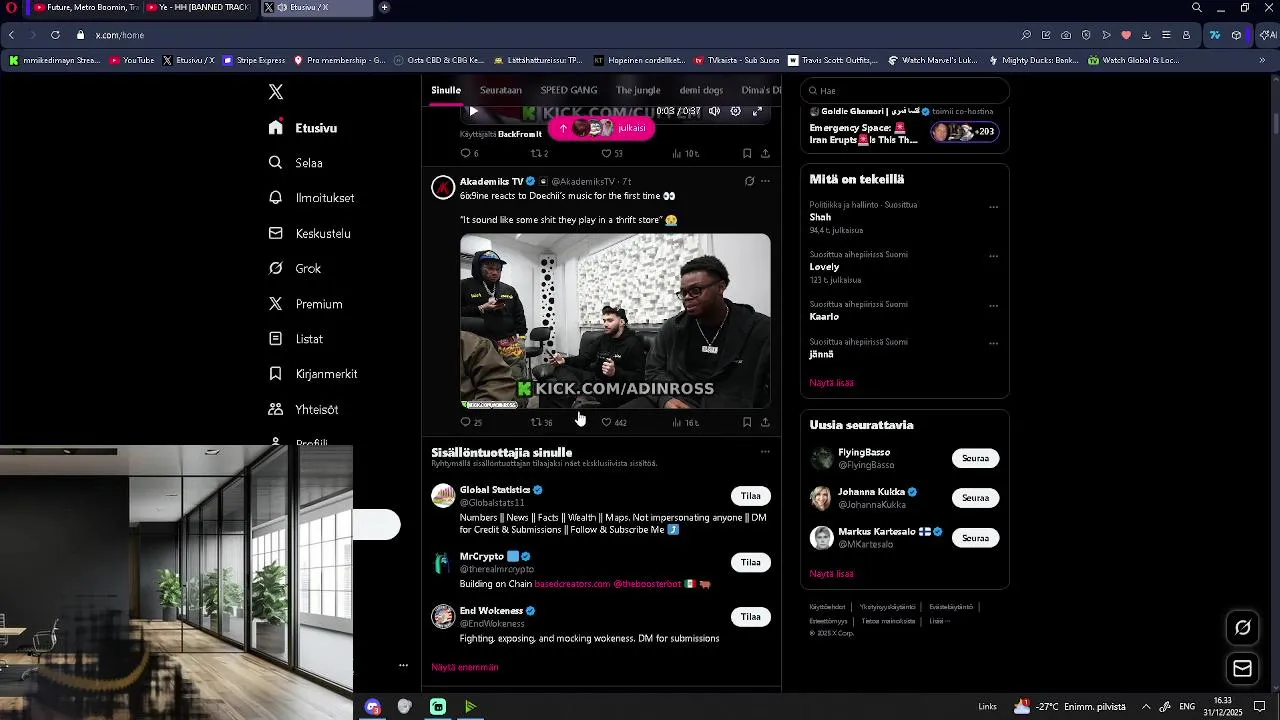Open Etusivu home in sidebar
1280x720 pixels.
pyautogui.click(x=303, y=128)
